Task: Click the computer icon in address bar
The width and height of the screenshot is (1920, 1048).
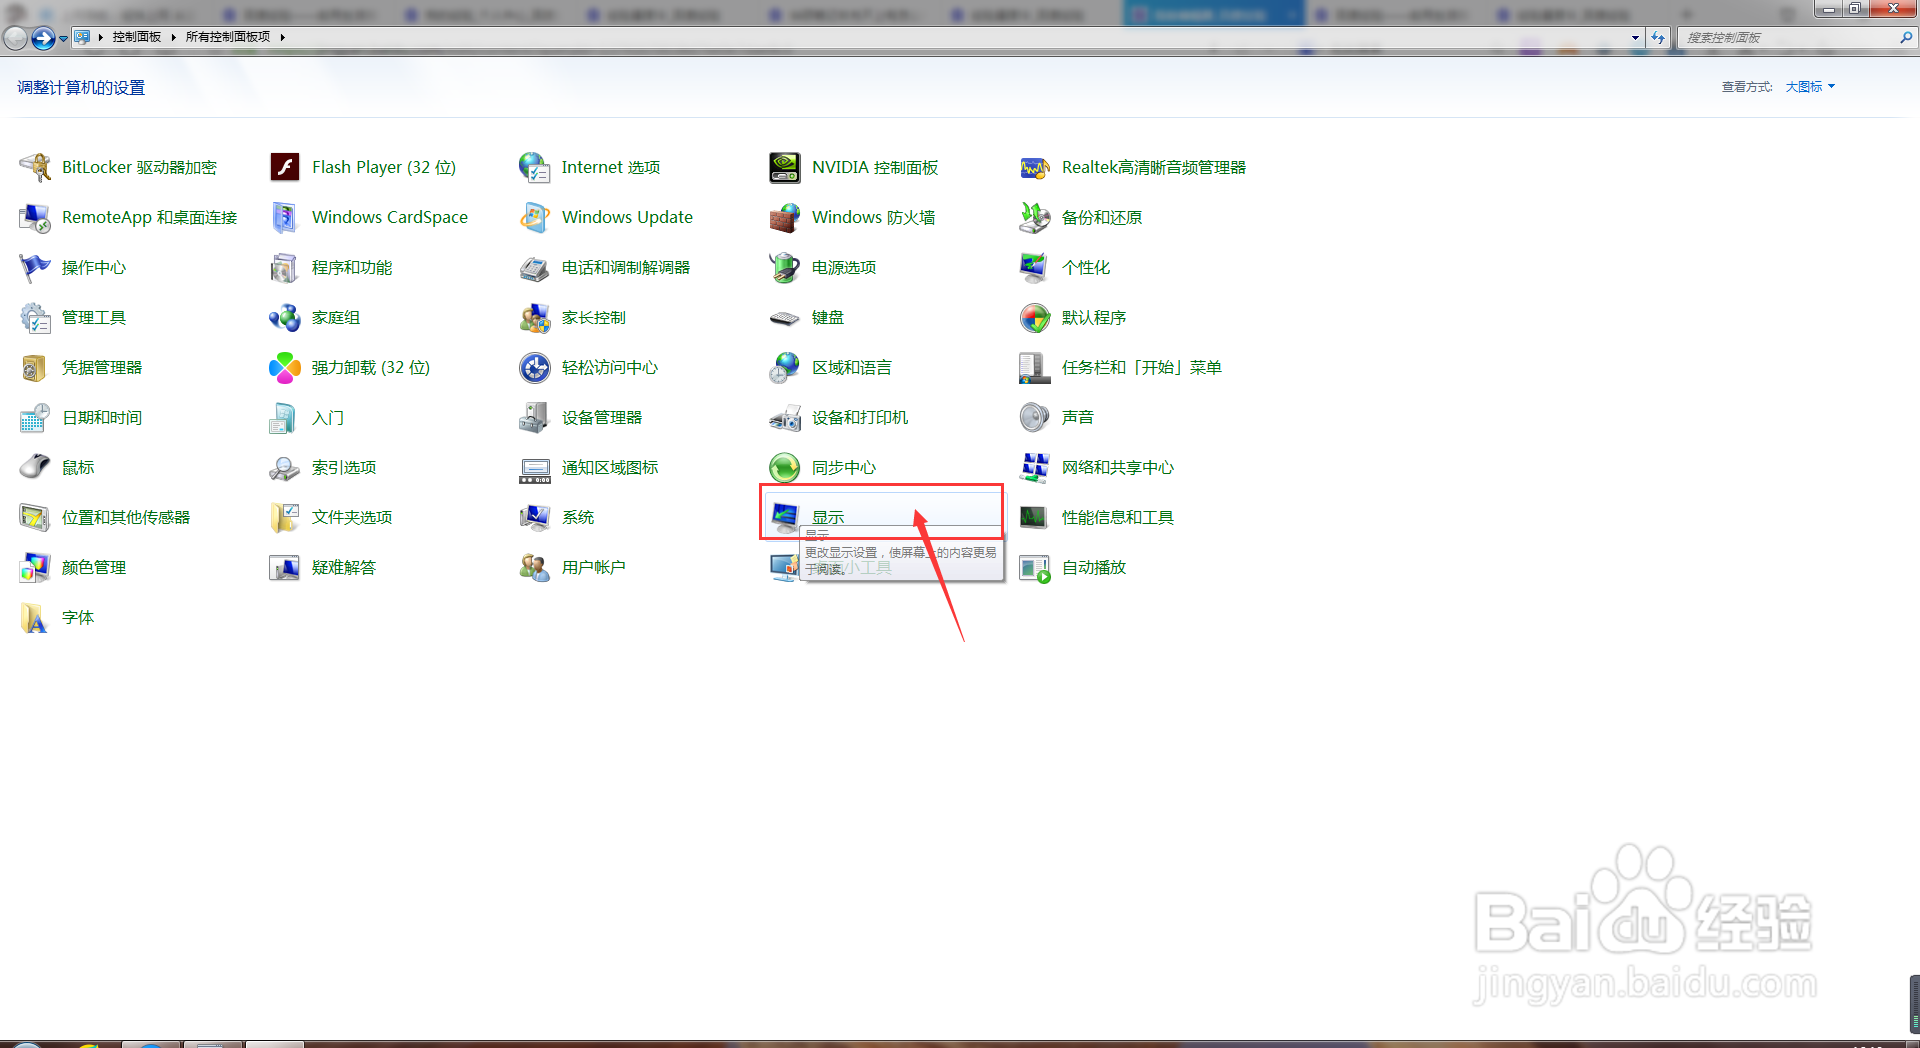Action: [82, 37]
